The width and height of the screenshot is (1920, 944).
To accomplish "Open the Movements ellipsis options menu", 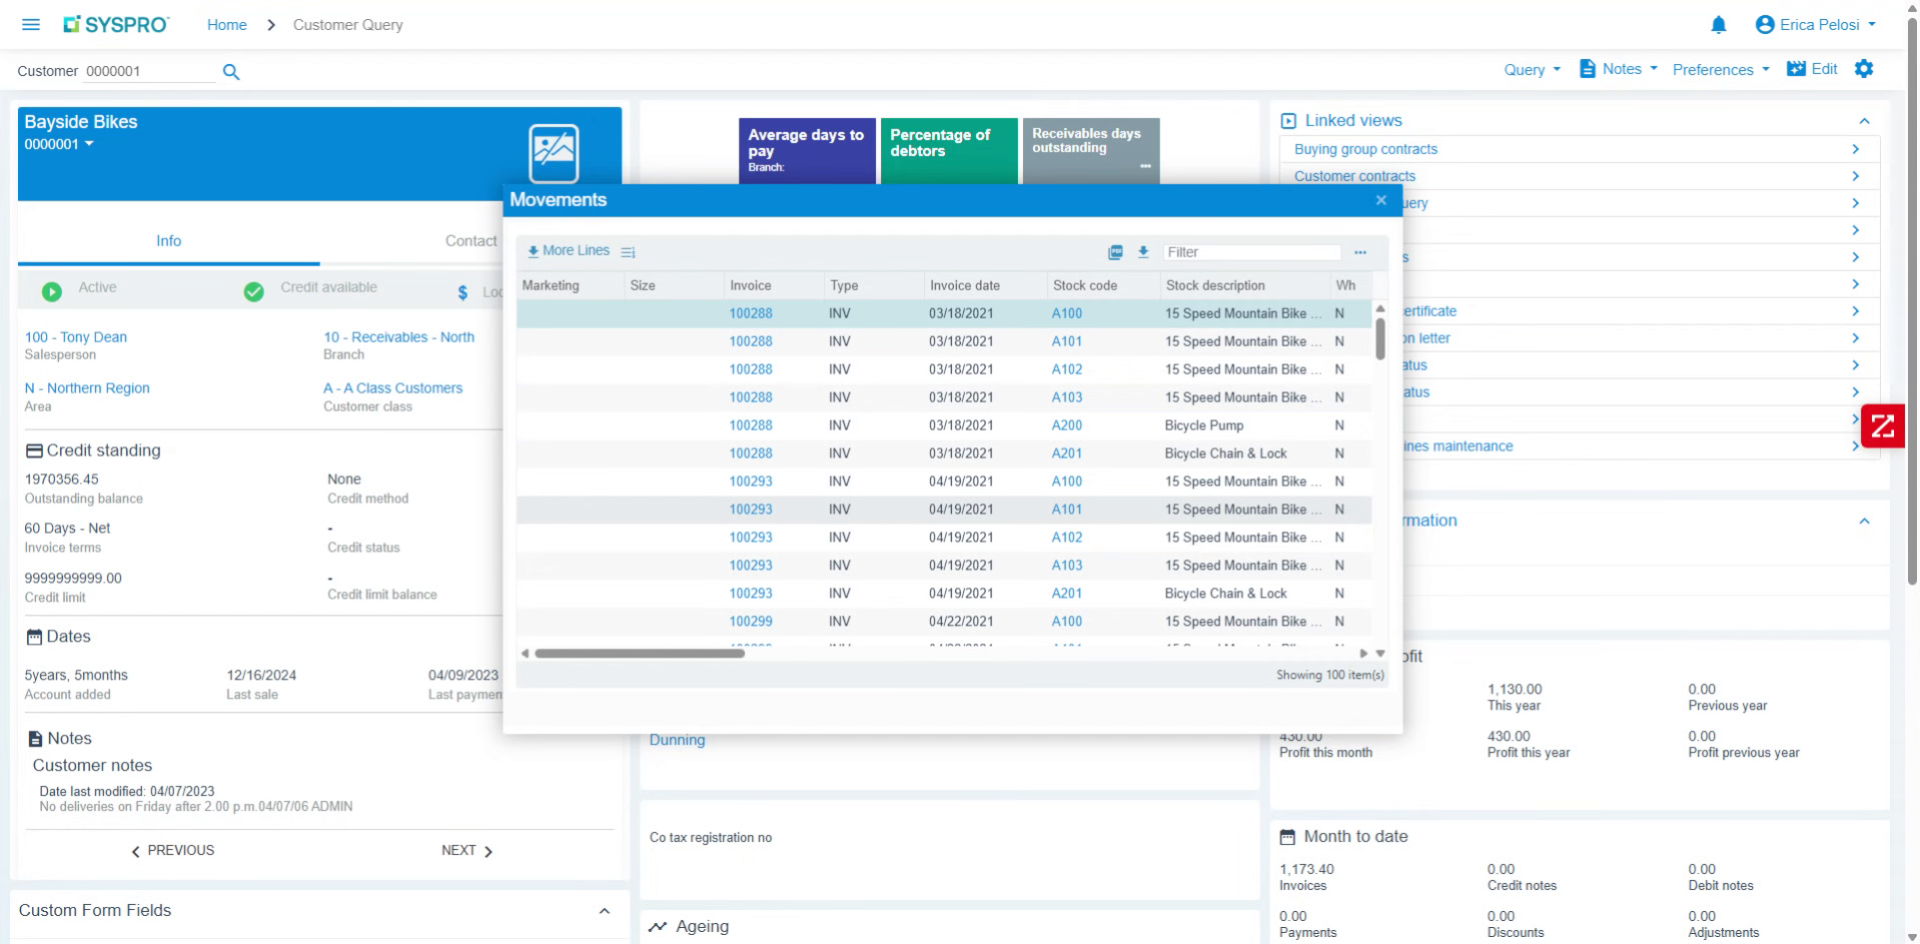I will 1360,252.
